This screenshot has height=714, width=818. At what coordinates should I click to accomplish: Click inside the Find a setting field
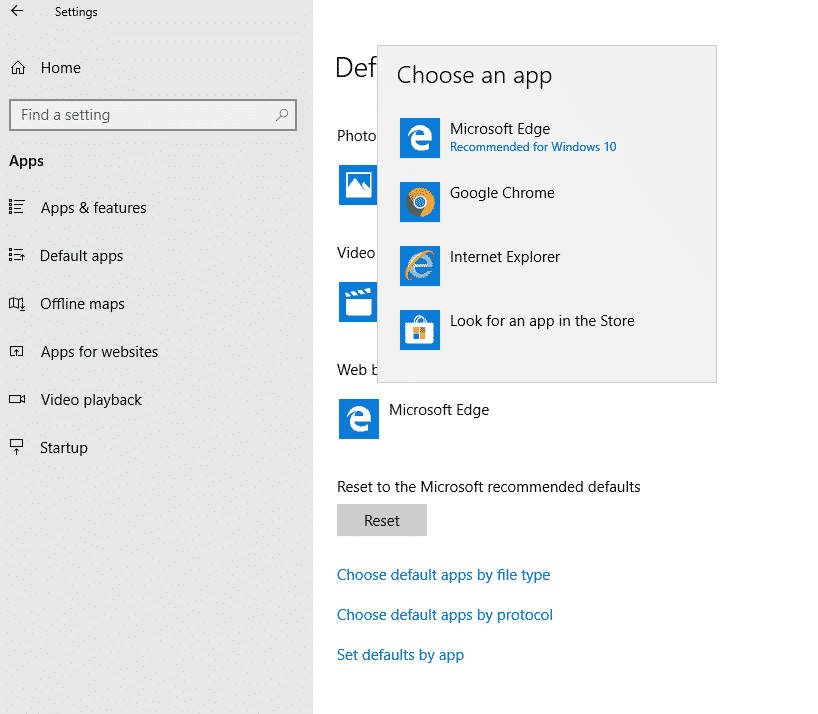(140, 115)
